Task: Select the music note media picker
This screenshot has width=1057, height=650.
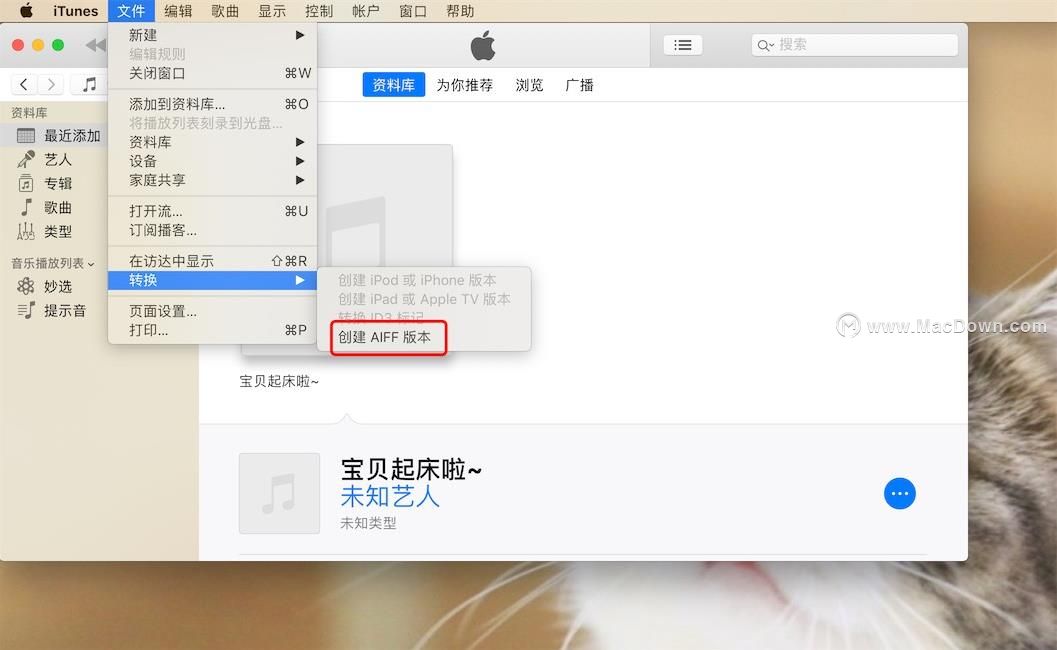Action: click(89, 84)
